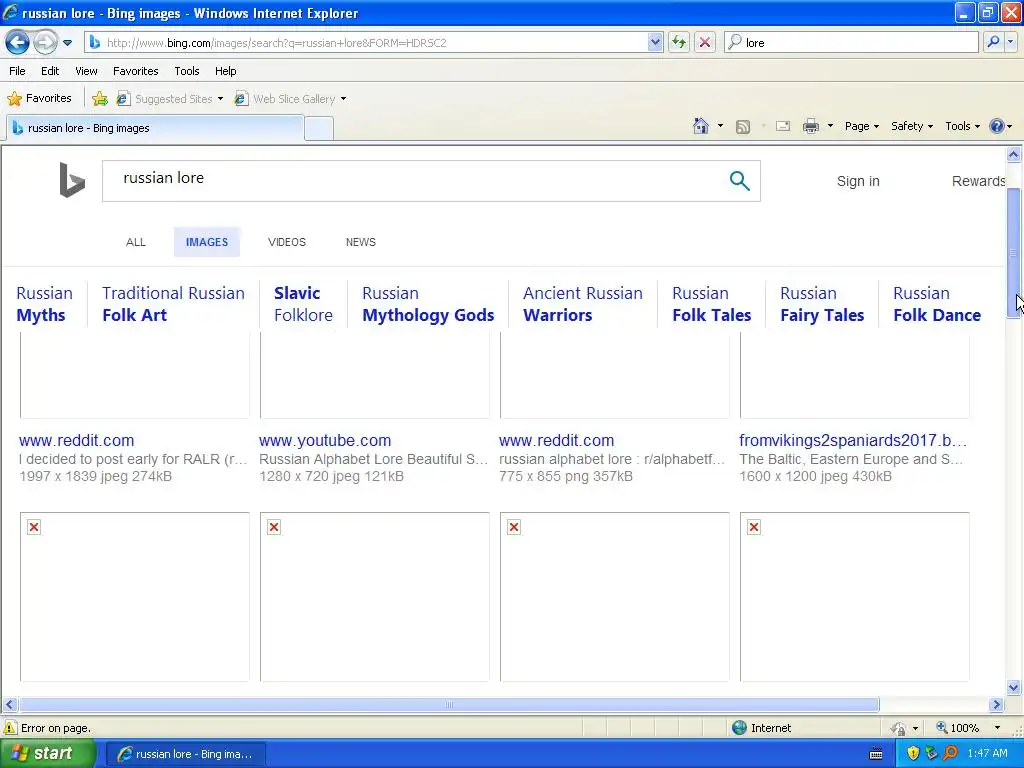Open the recent pages dropdown arrow
The width and height of the screenshot is (1024, 768).
coord(67,43)
